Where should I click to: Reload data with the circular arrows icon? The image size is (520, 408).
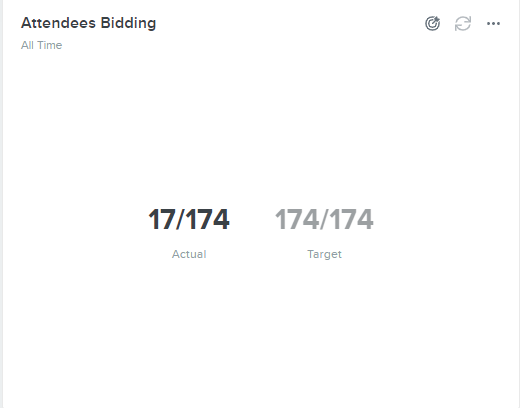[x=463, y=23]
